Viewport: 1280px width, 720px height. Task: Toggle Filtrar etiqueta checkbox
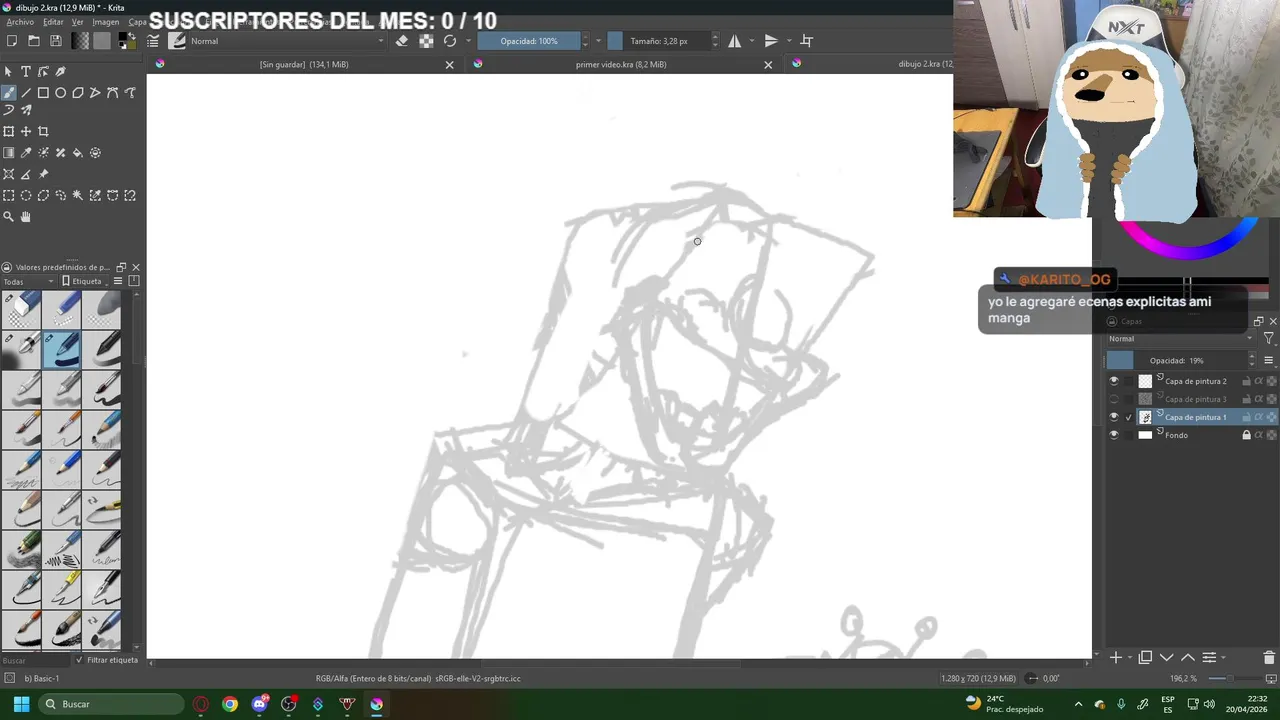[x=80, y=660]
